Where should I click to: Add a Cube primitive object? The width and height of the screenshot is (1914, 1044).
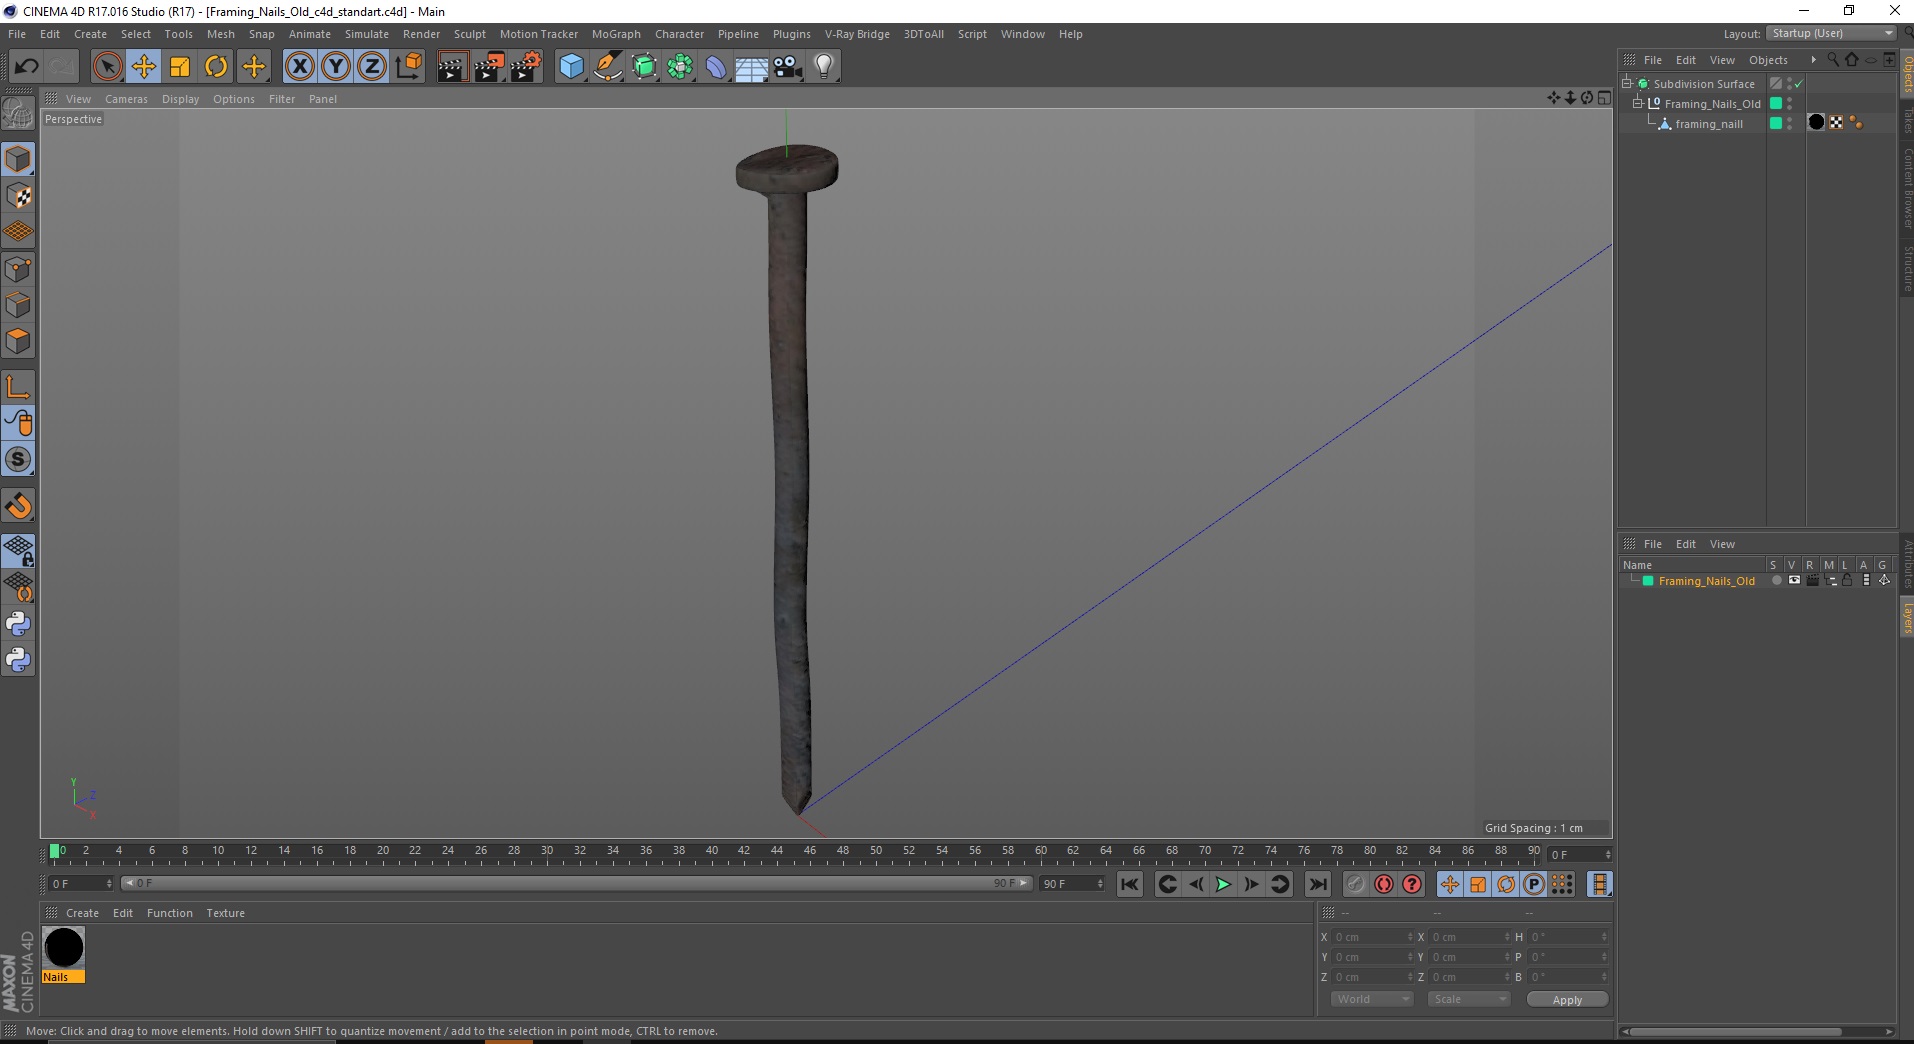571,67
